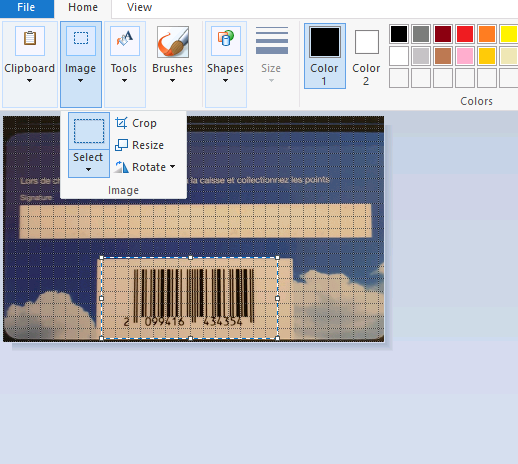Expand the Shapes dropdown arrow
Screen dimensions: 518x464
[225, 80]
